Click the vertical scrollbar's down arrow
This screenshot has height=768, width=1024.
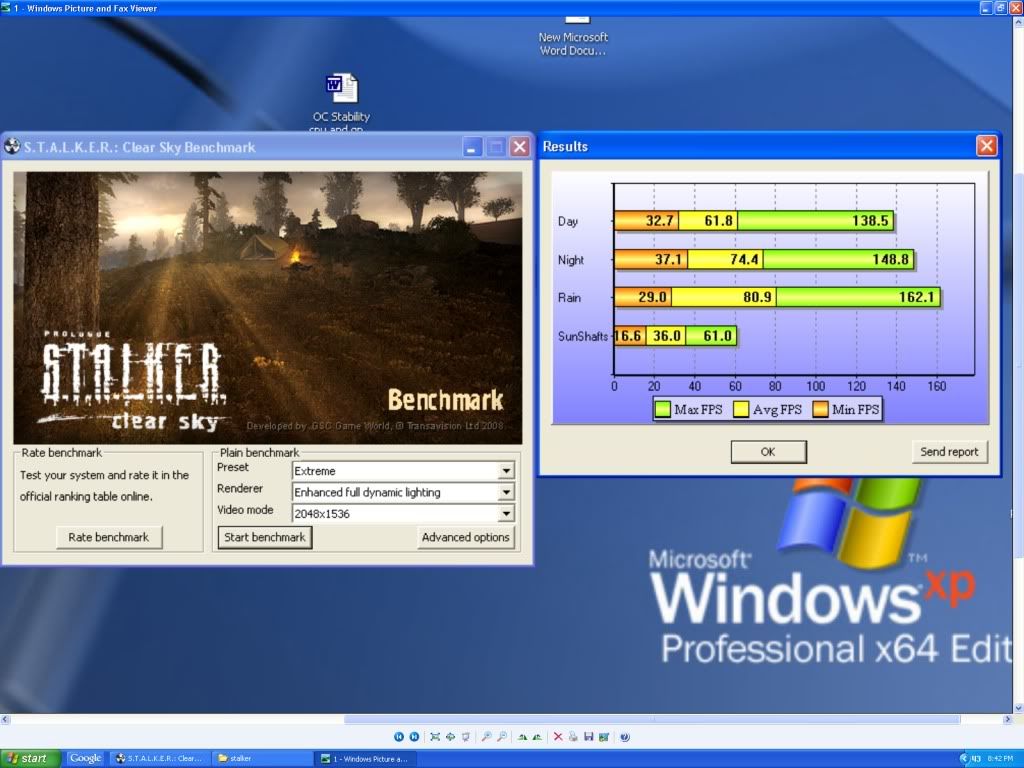click(x=1018, y=708)
